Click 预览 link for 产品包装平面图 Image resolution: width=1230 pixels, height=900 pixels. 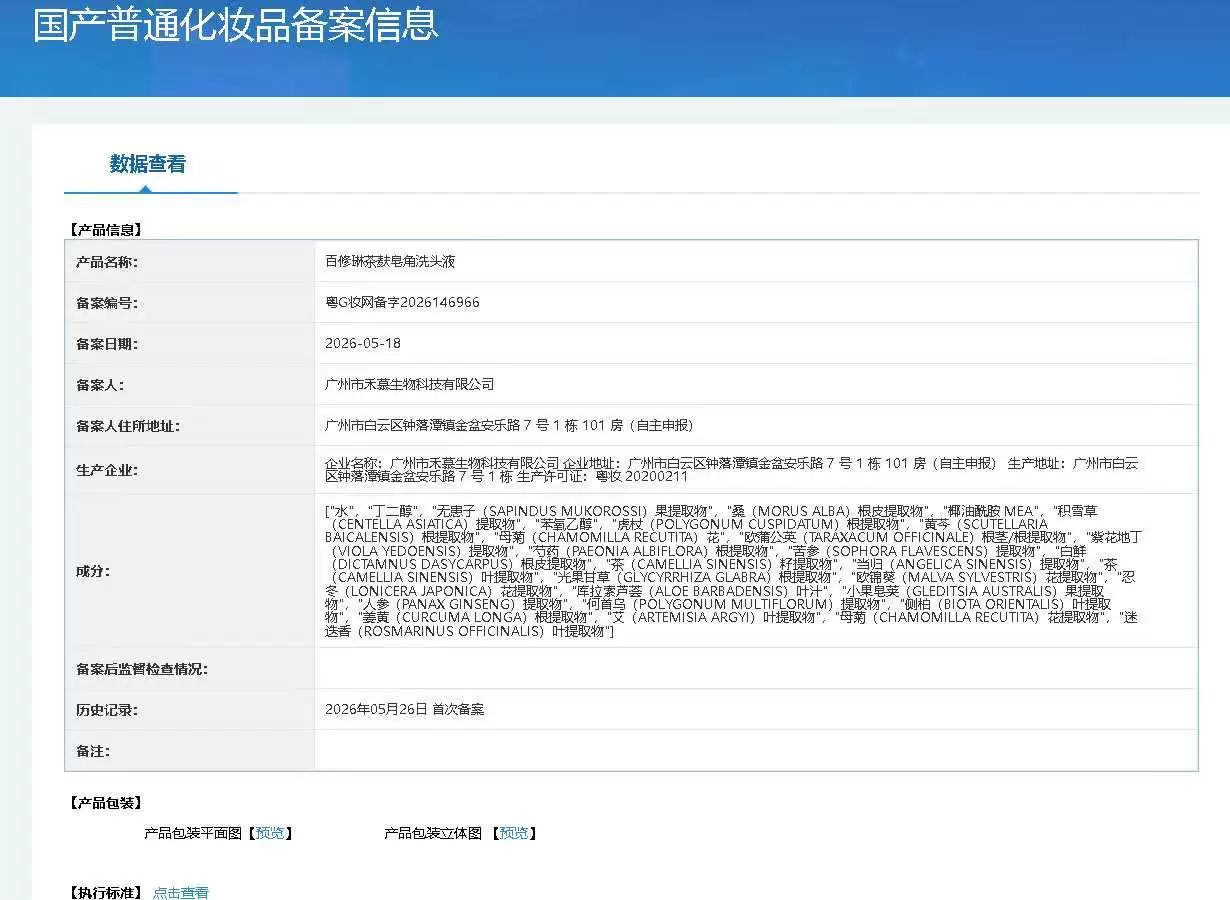coord(270,833)
